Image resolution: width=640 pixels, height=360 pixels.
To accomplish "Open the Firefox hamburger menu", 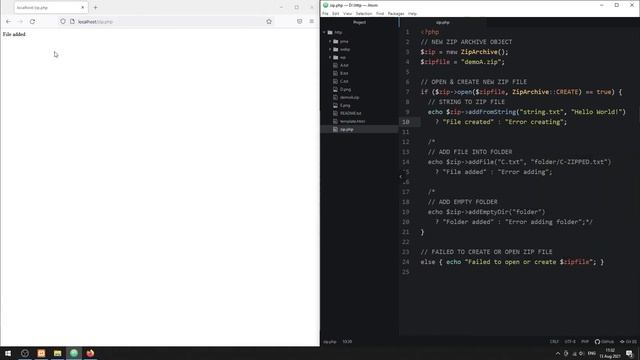I will [312, 22].
